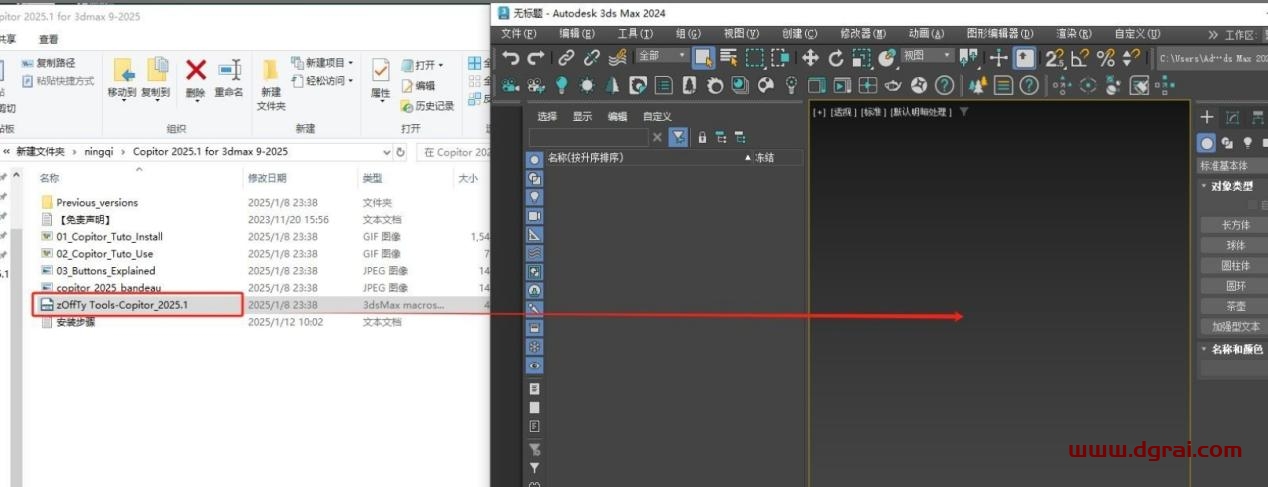Screen dimensions: 1268x487
Task: Toggle the Keyboard Shortcut Override icon
Action: tap(1025, 57)
